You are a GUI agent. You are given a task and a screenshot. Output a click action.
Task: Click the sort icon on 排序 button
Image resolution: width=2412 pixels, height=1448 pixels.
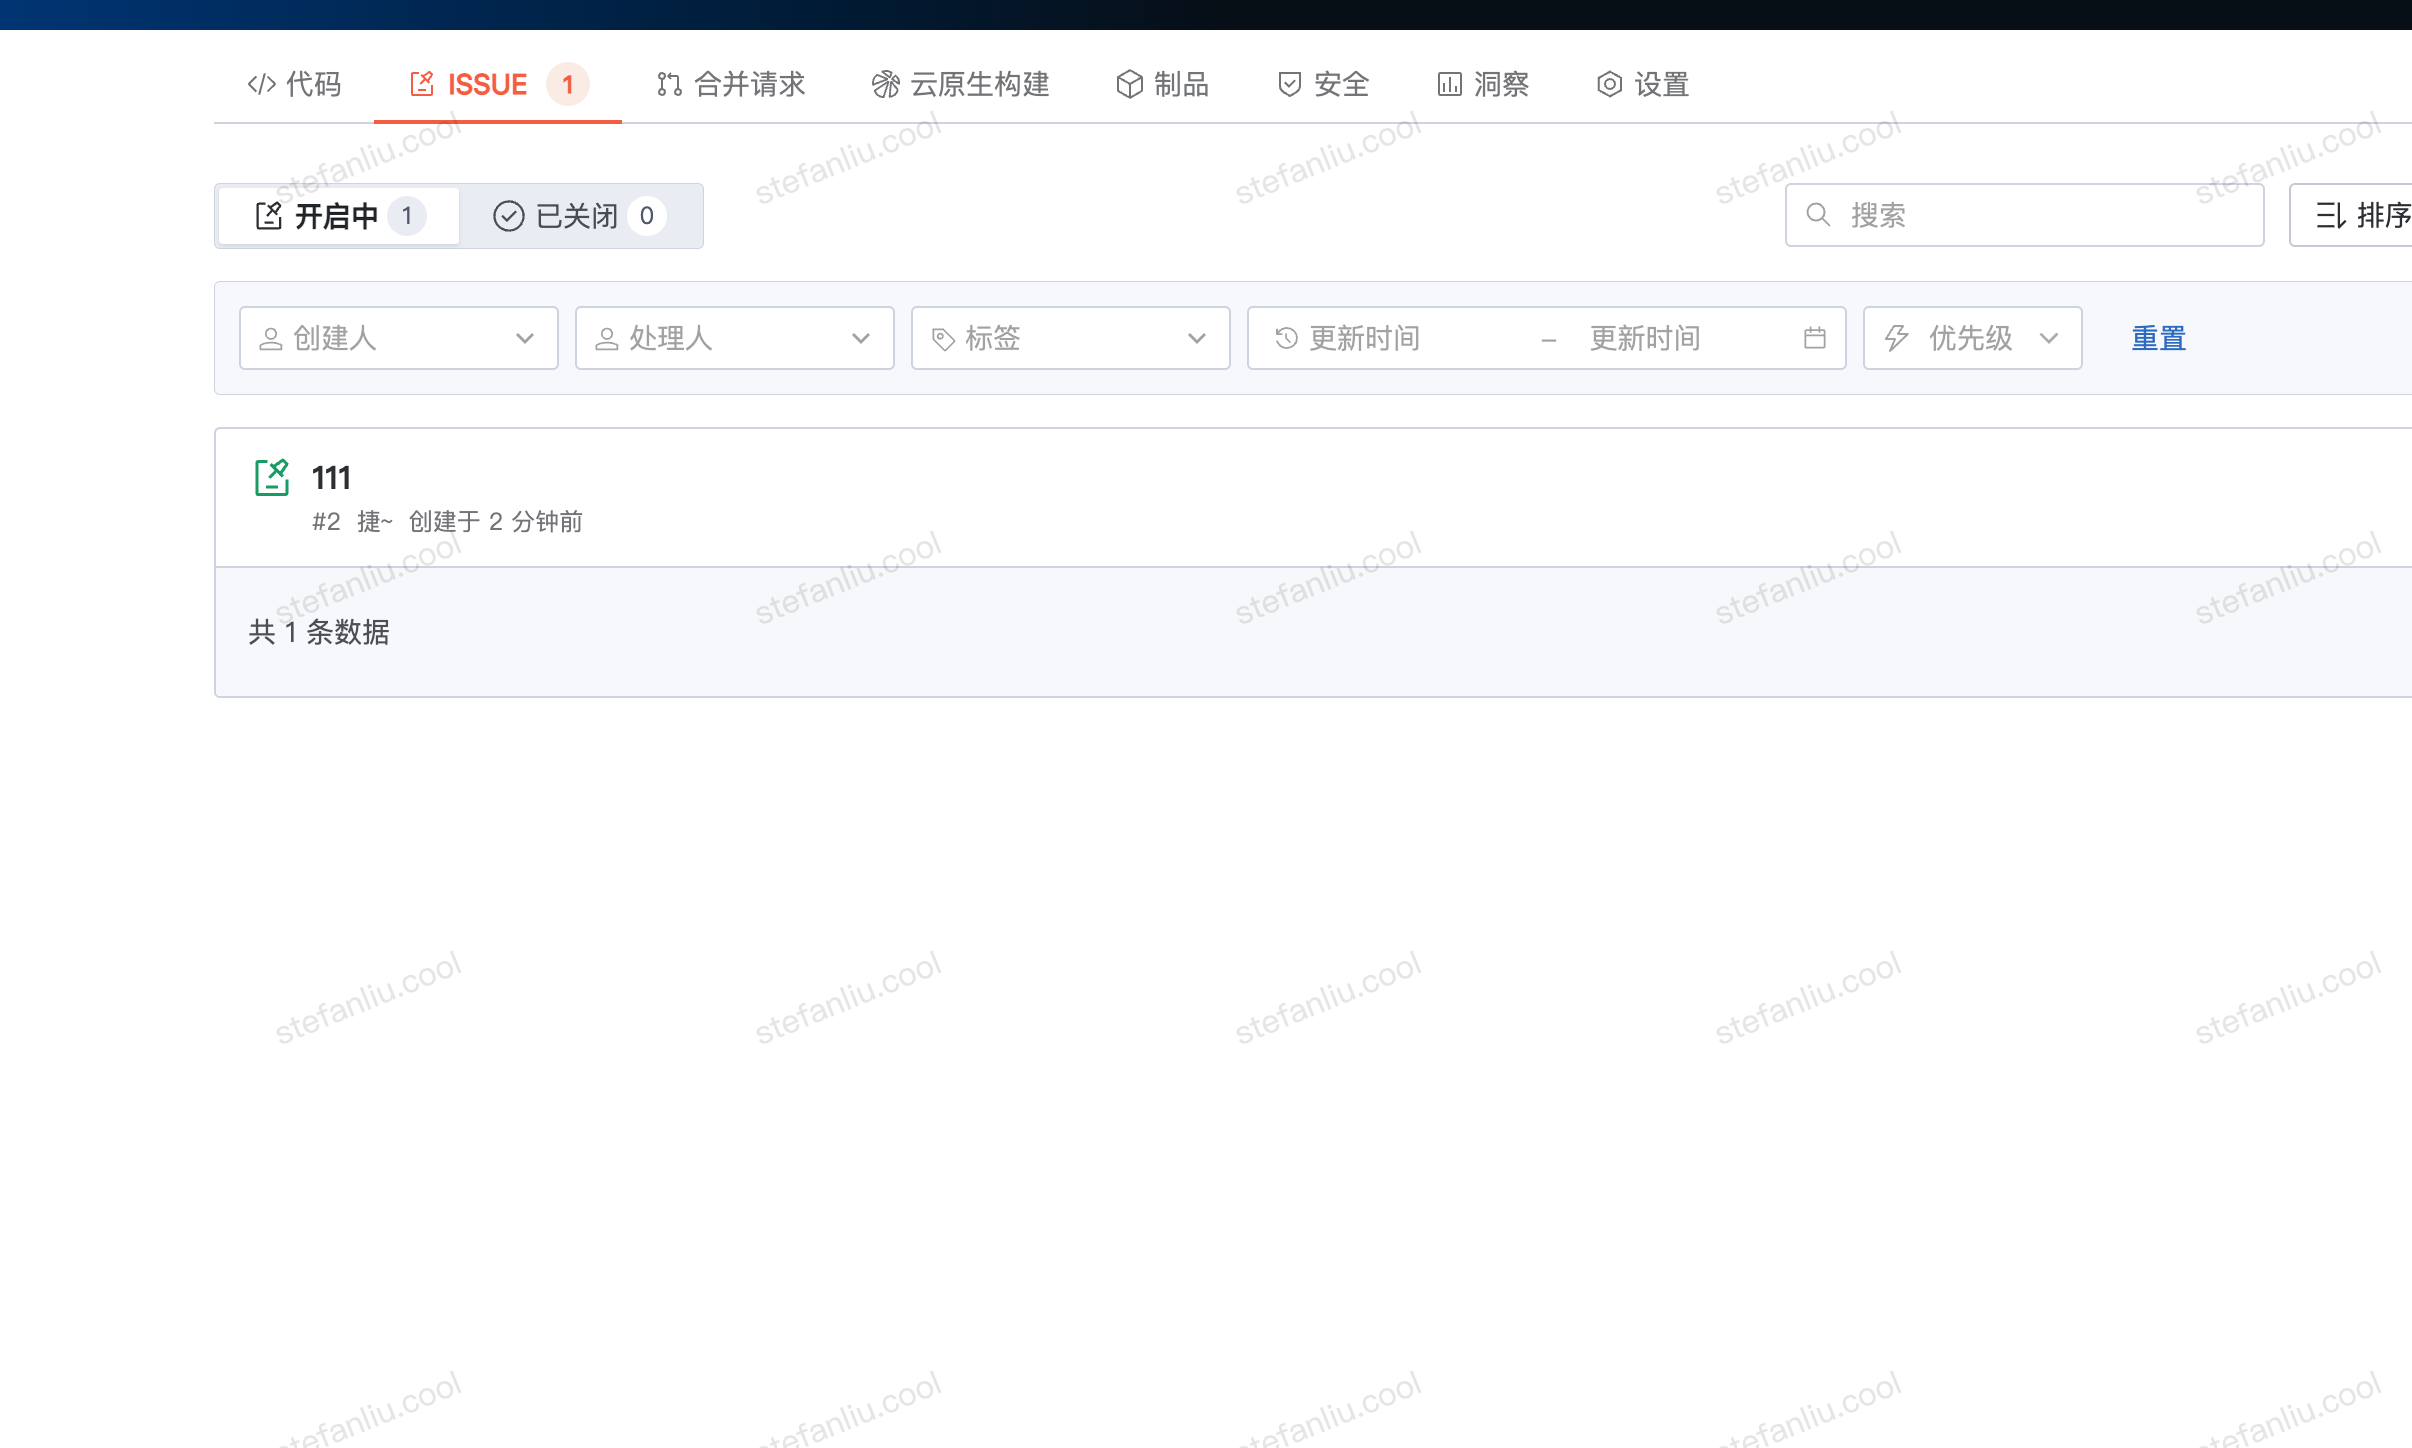coord(2330,215)
